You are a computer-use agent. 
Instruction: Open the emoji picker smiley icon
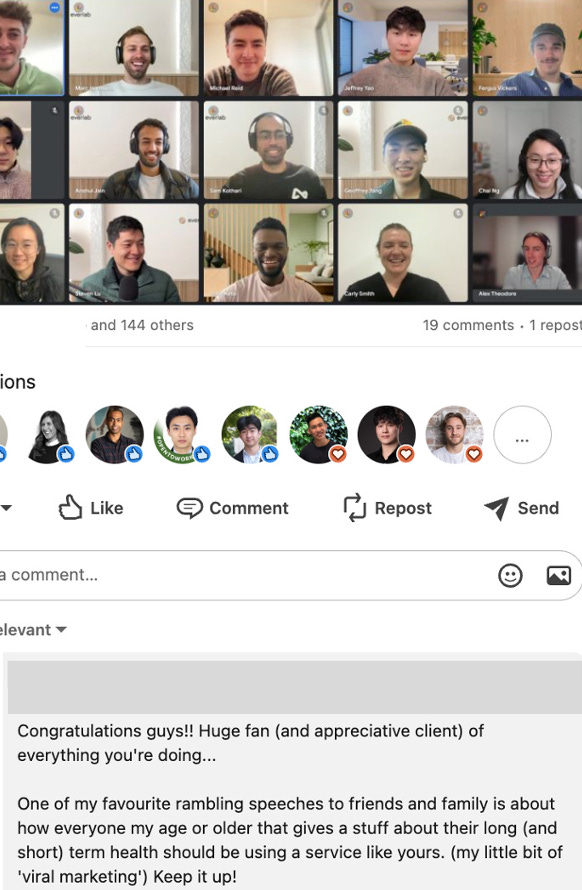pyautogui.click(x=510, y=576)
